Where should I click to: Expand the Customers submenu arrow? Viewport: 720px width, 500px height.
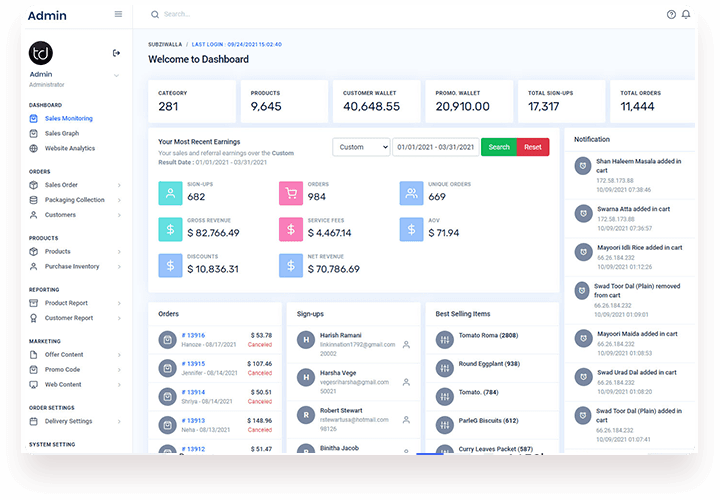pos(119,215)
